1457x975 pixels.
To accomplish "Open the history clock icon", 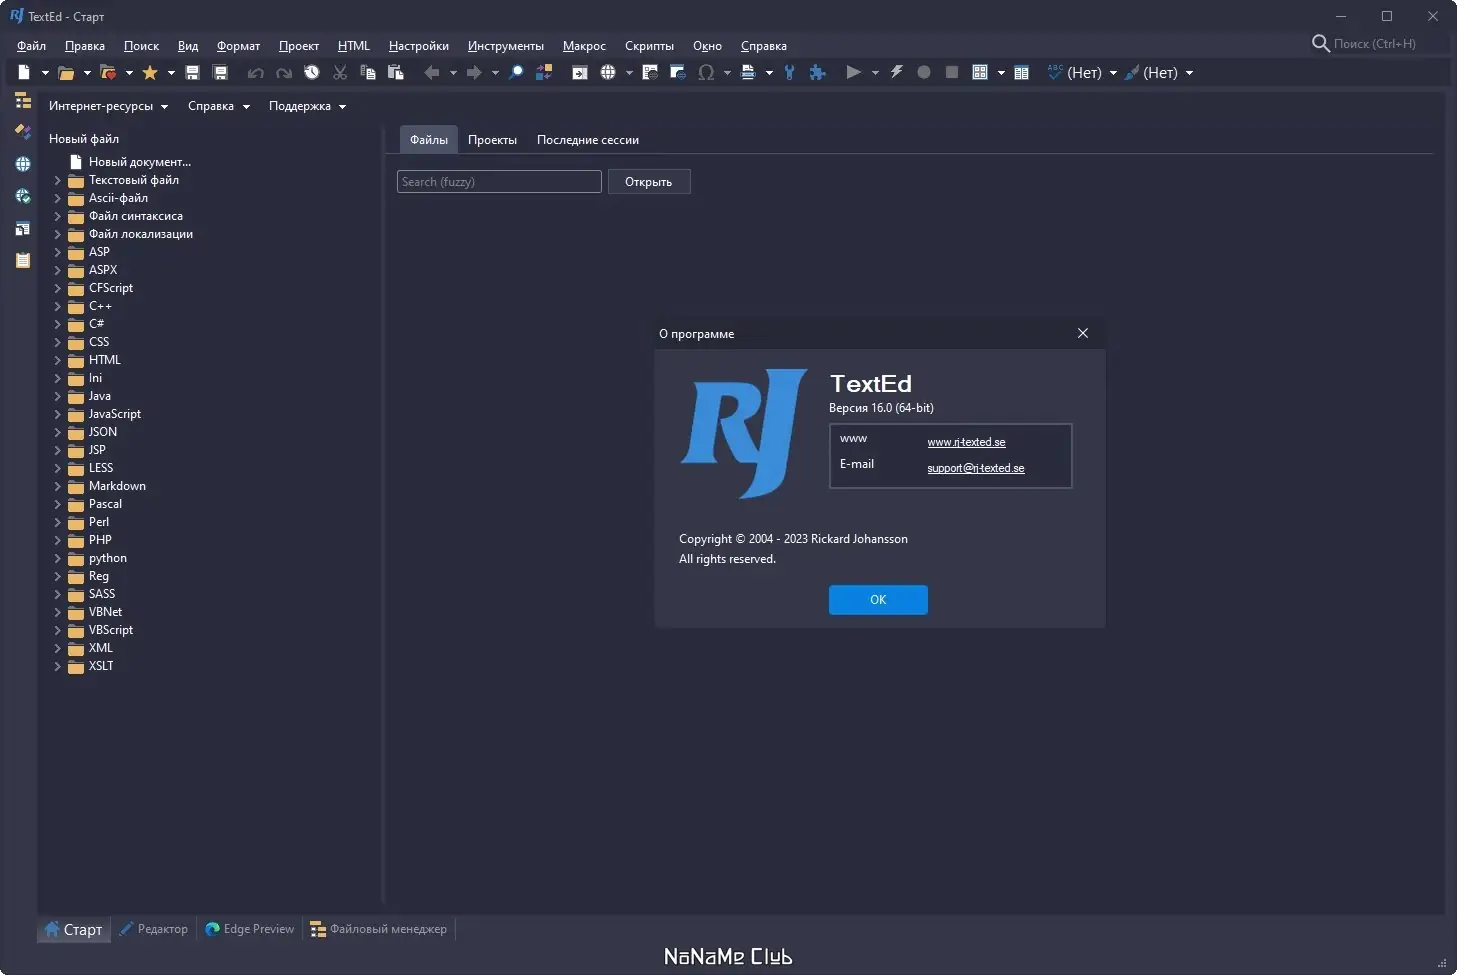I will (312, 72).
